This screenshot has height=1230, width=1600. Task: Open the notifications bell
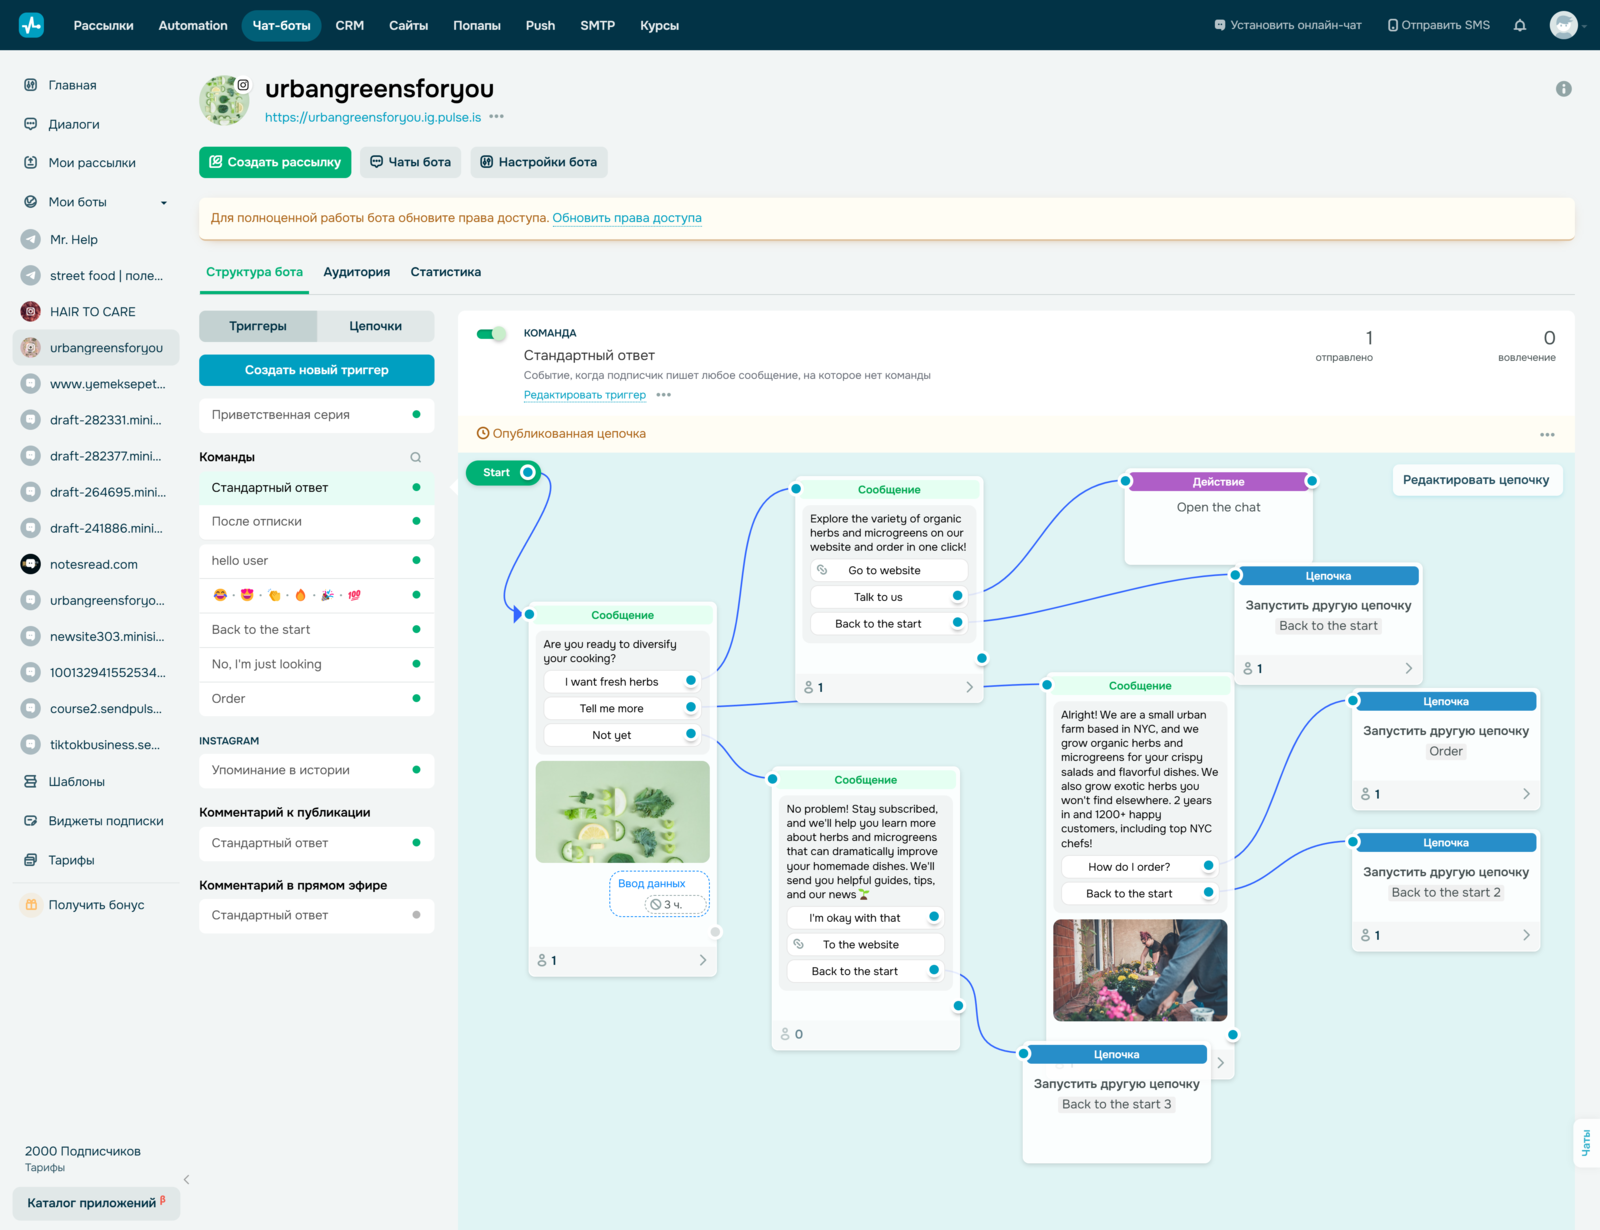point(1520,25)
